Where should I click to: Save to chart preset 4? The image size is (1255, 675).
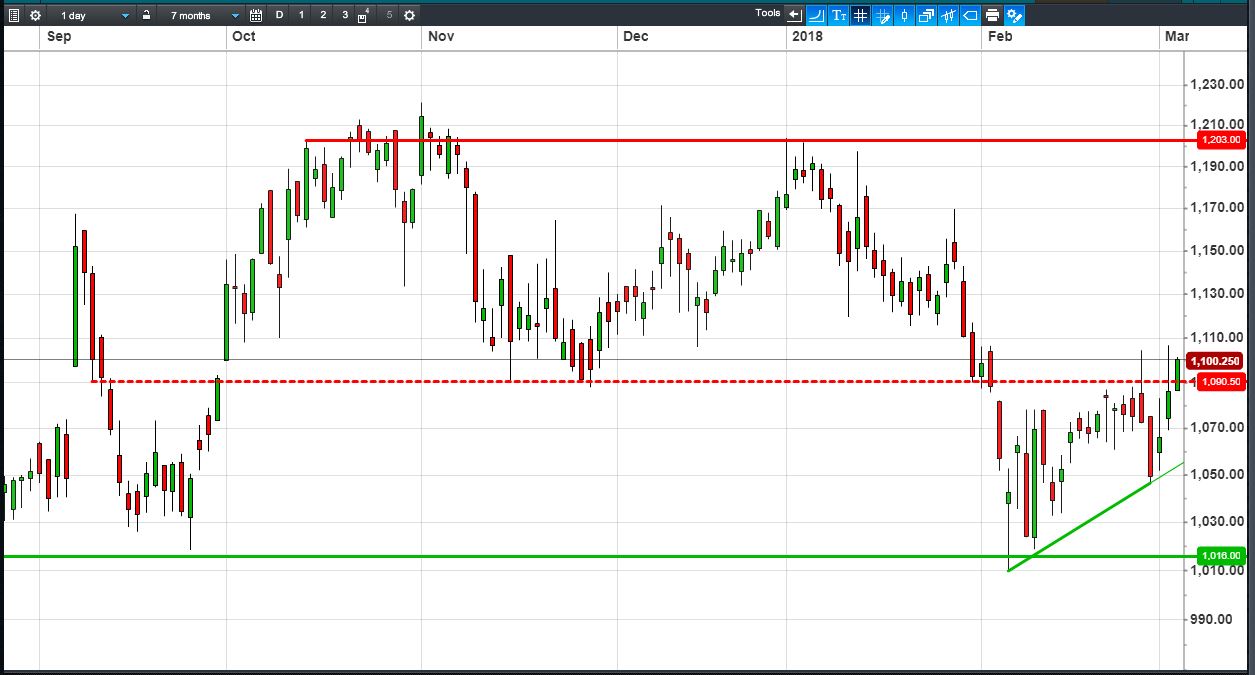click(363, 15)
